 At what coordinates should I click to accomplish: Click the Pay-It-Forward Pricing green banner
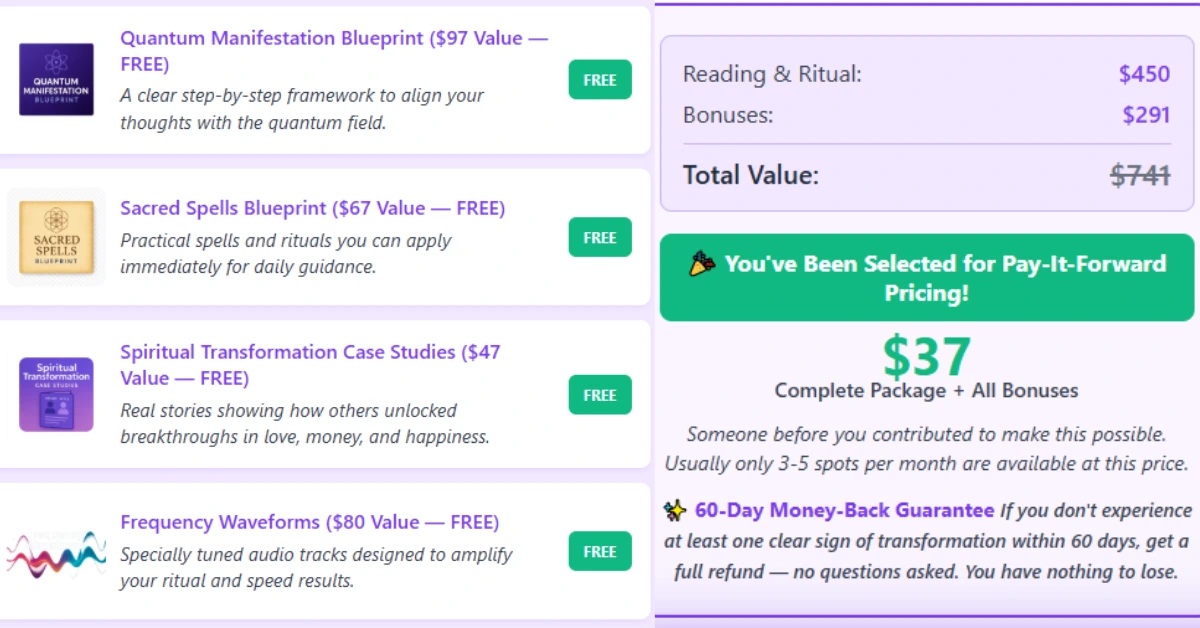(x=927, y=278)
